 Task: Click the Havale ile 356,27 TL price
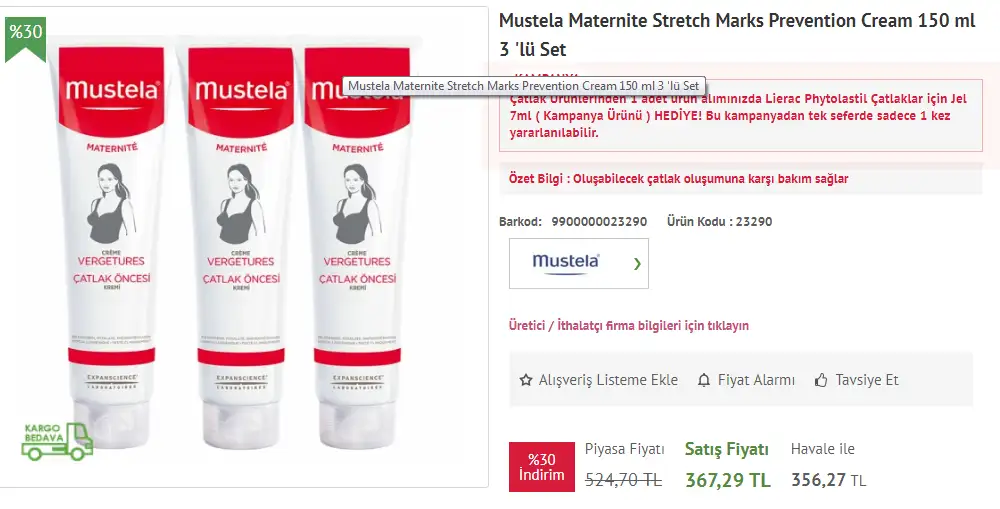pyautogui.click(x=828, y=480)
